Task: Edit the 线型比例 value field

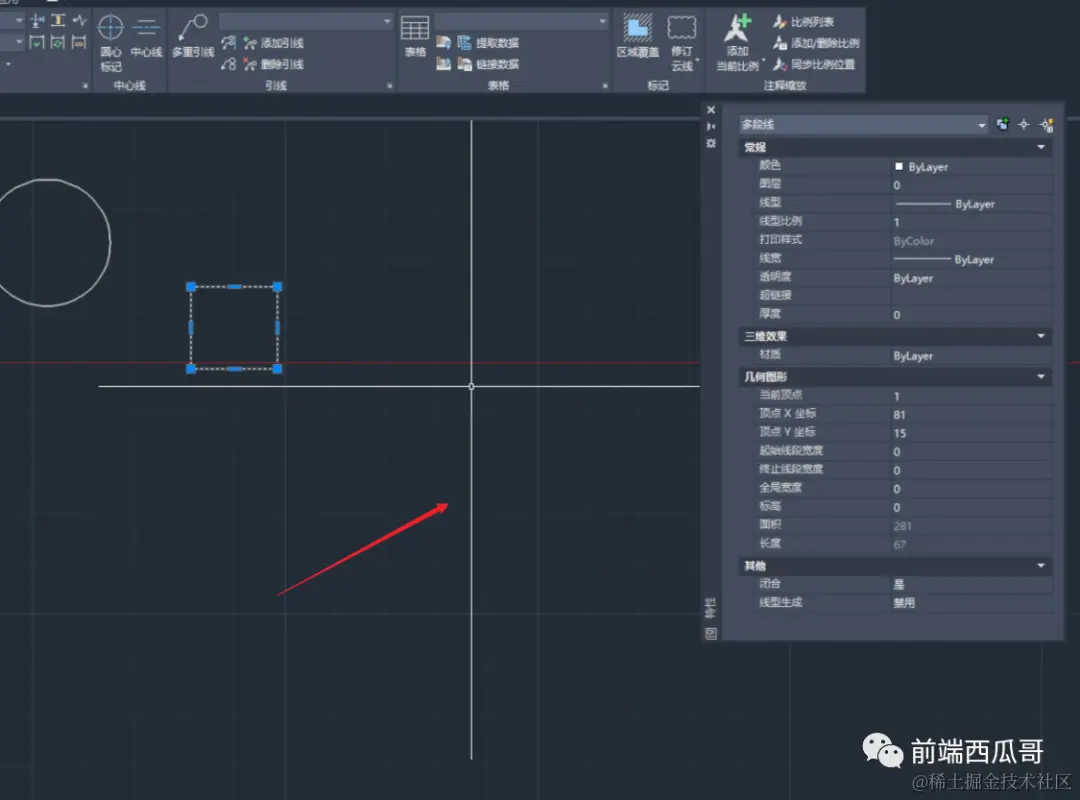Action: pyautogui.click(x=971, y=222)
